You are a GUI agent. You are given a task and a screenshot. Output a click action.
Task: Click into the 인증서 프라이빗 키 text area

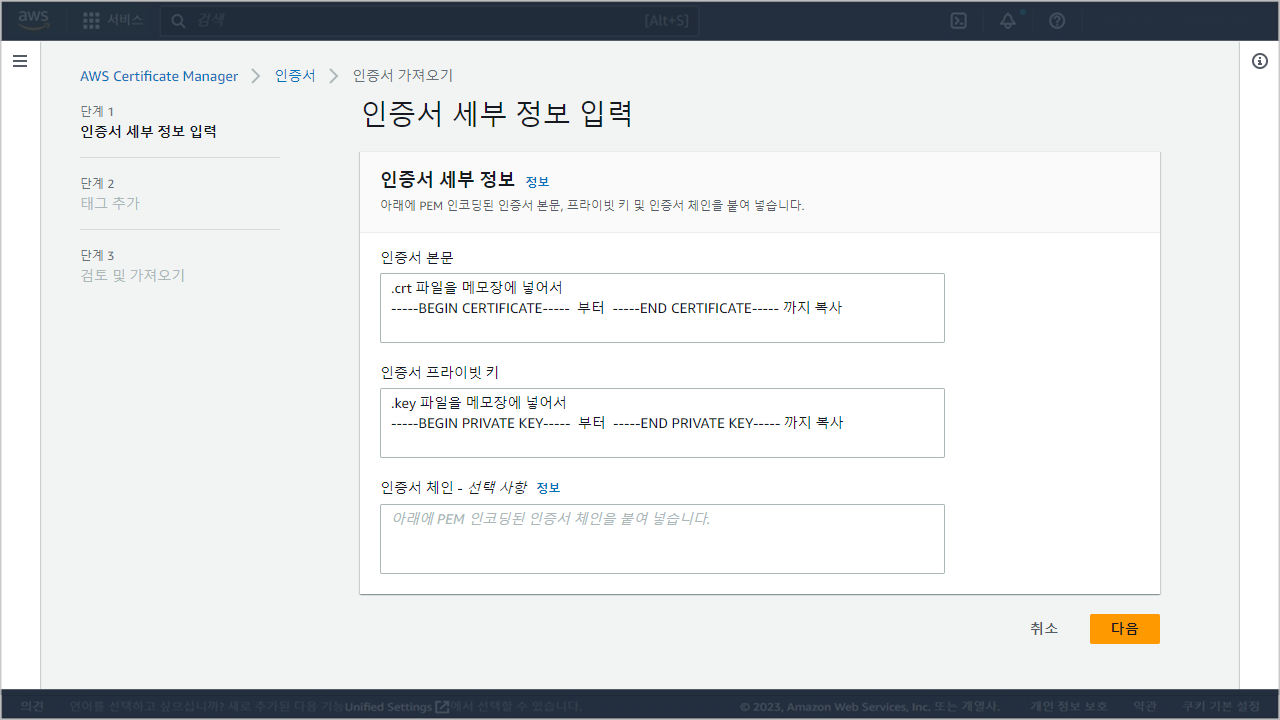(x=662, y=423)
